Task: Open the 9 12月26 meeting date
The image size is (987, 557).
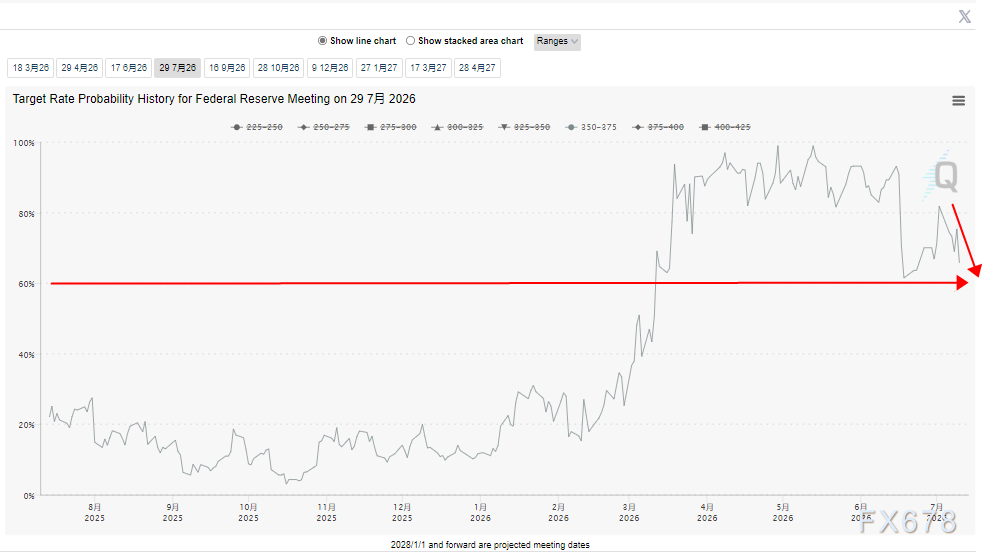Action: (x=330, y=68)
